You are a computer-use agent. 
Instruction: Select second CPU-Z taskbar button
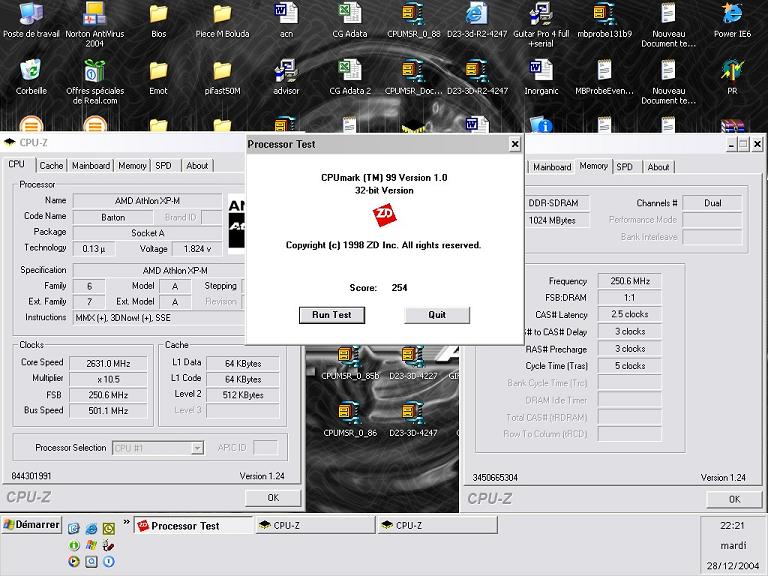click(x=437, y=526)
